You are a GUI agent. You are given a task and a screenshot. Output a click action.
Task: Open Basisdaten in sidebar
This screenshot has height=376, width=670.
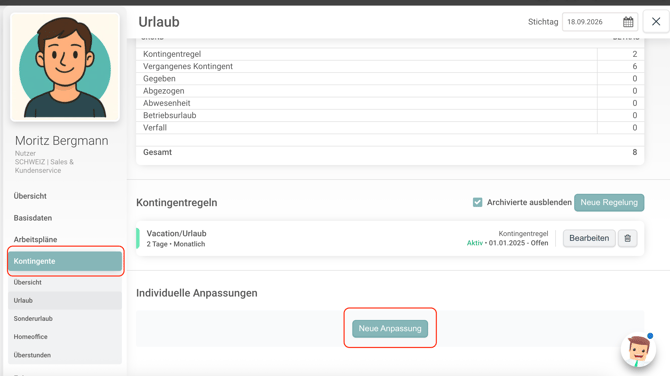pyautogui.click(x=32, y=218)
